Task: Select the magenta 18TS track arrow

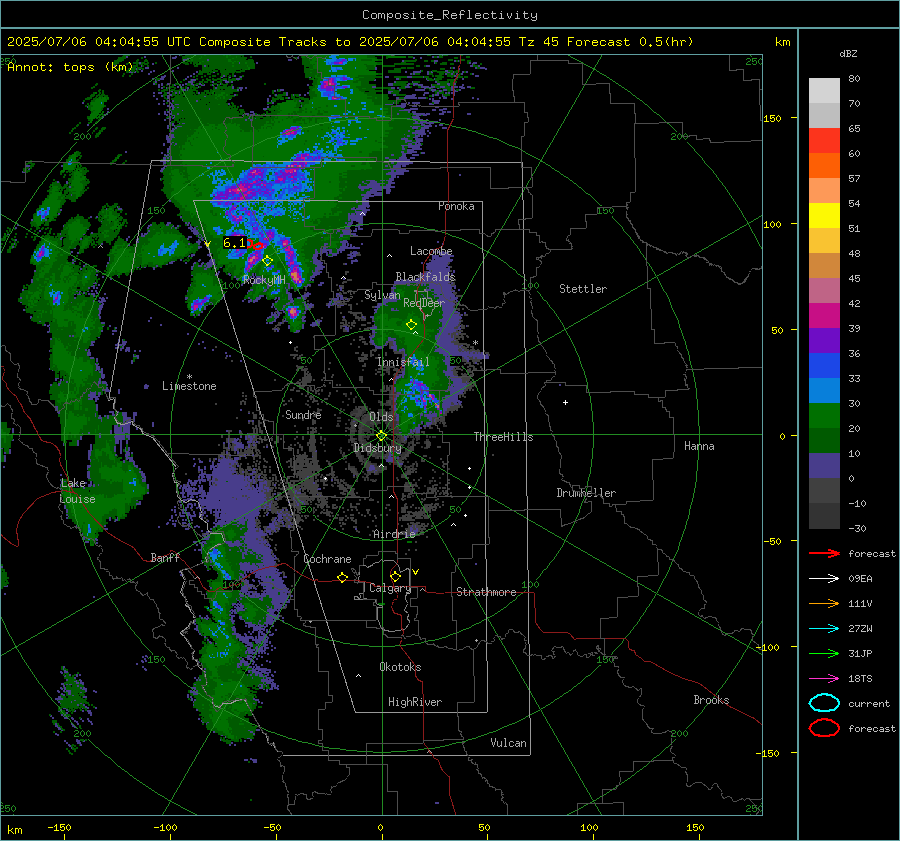Action: click(x=824, y=679)
